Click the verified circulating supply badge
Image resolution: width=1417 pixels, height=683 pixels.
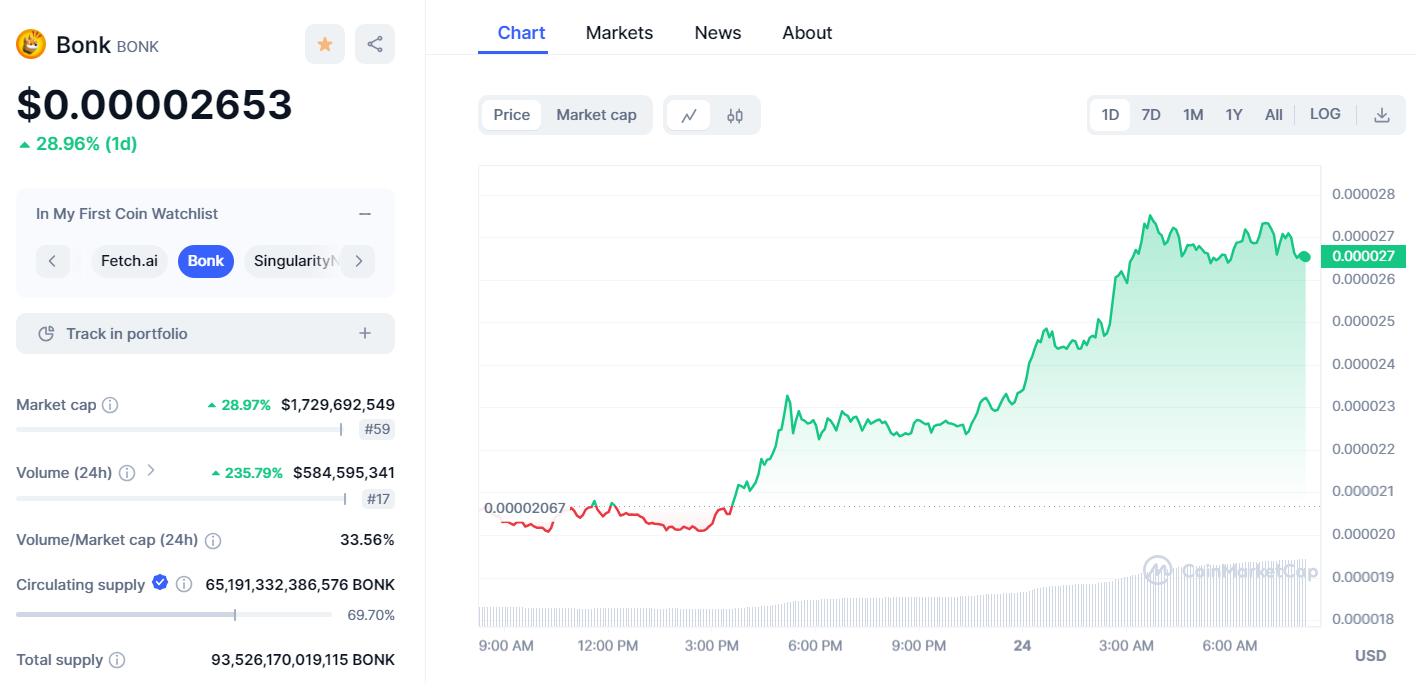[160, 583]
